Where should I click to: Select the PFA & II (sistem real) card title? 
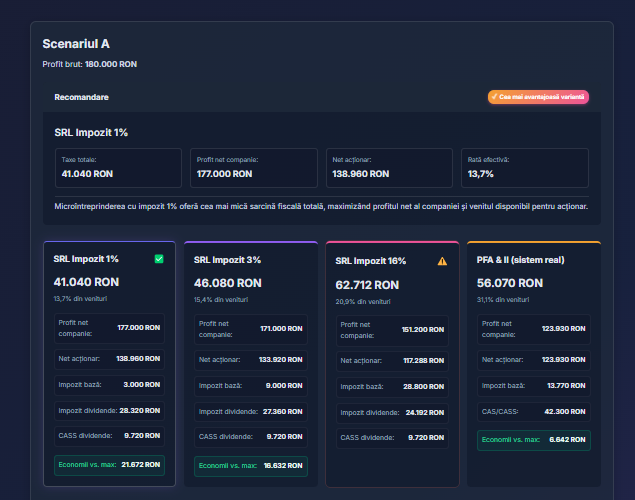pyautogui.click(x=519, y=260)
